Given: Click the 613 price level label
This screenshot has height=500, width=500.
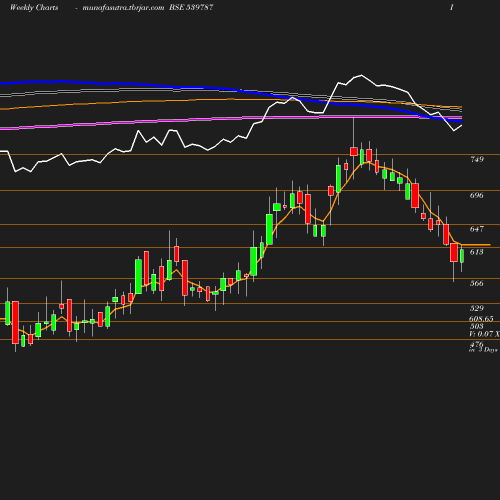Looking at the screenshot, I should coord(477,252).
